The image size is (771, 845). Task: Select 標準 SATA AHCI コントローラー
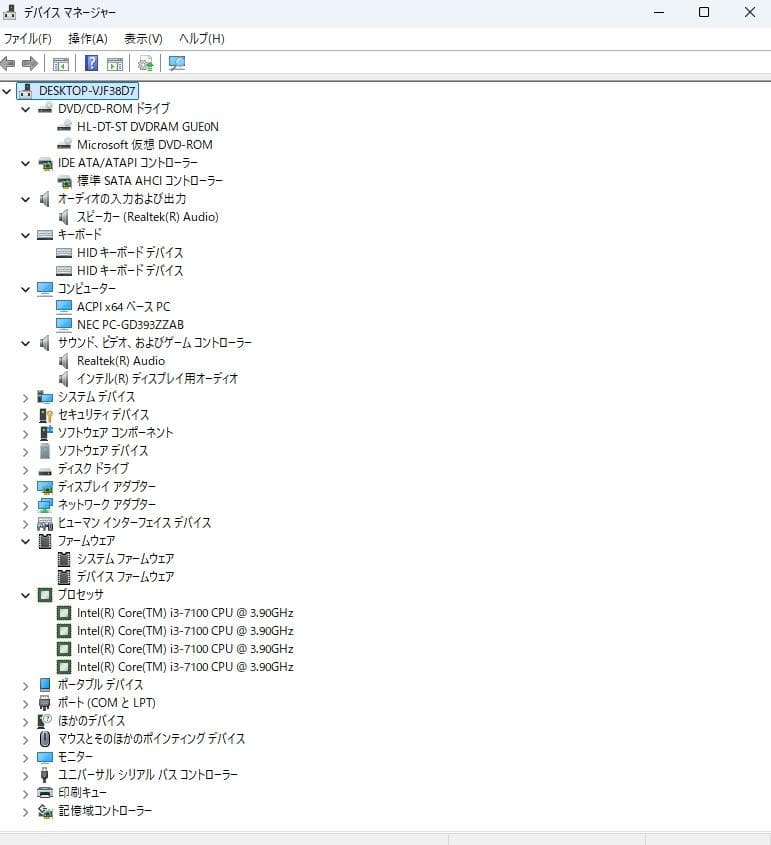pyautogui.click(x=150, y=181)
